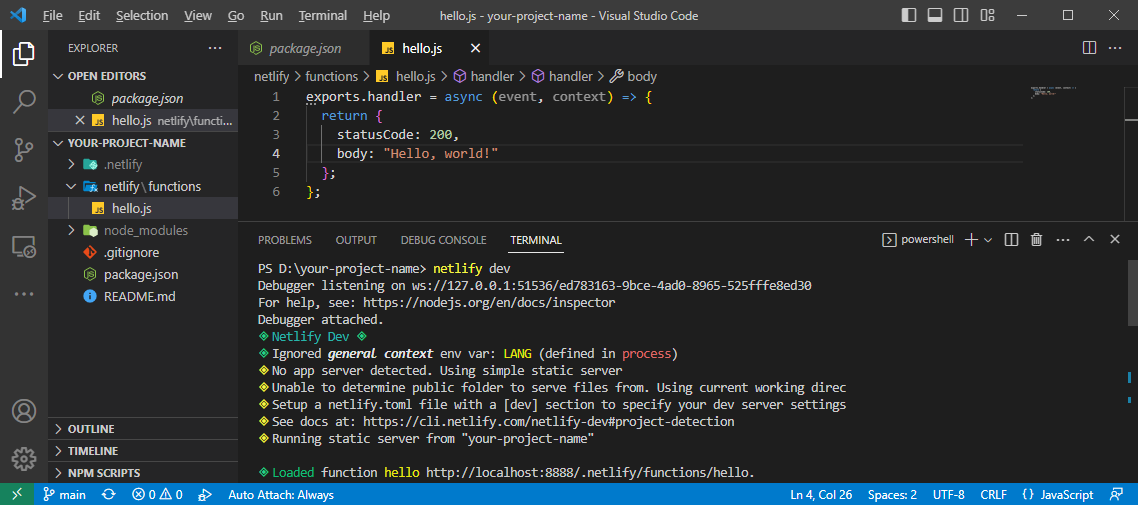Change language mode from JavaScript
Screen dimensions: 1138x505
pyautogui.click(x=1057, y=495)
